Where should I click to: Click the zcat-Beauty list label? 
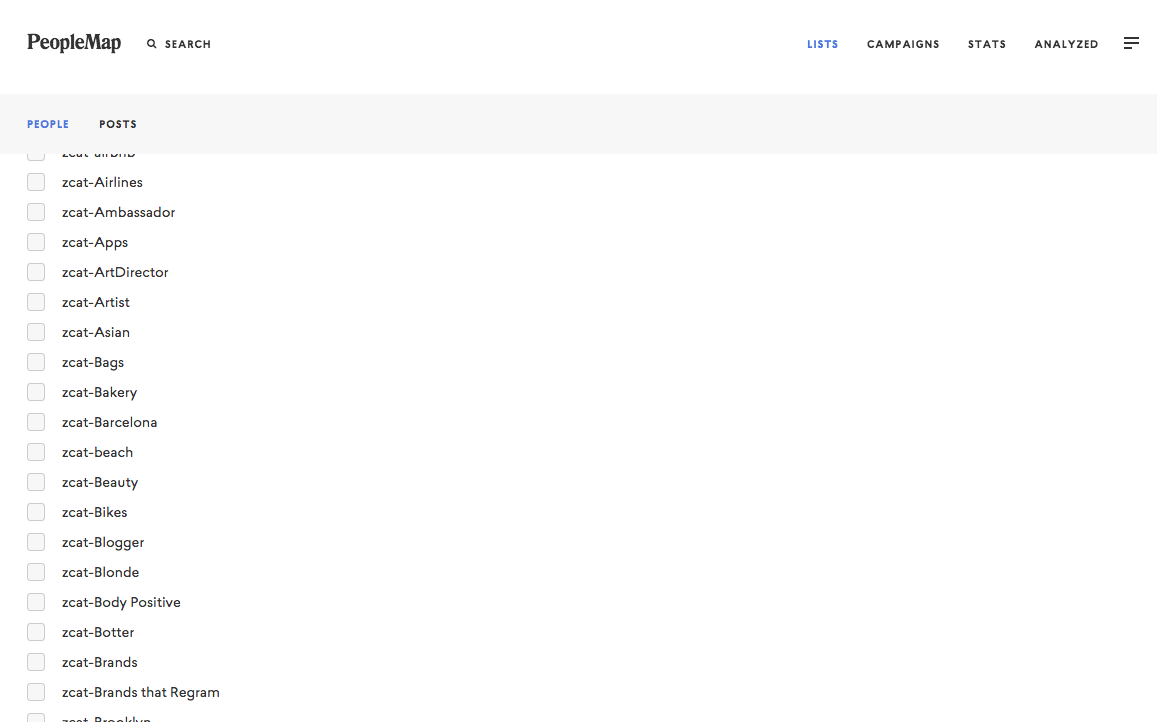[100, 483]
